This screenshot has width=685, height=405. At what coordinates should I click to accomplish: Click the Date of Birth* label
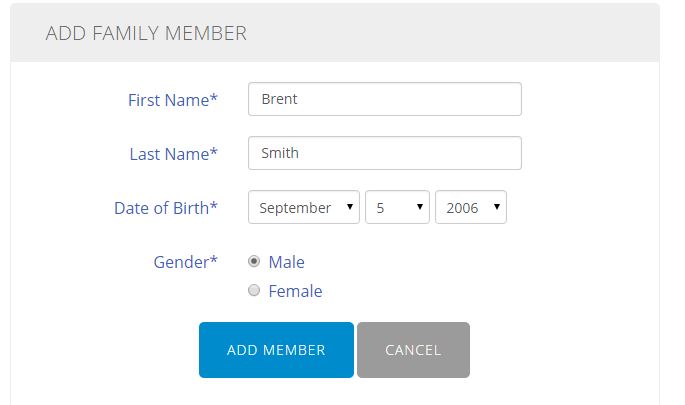(x=166, y=208)
